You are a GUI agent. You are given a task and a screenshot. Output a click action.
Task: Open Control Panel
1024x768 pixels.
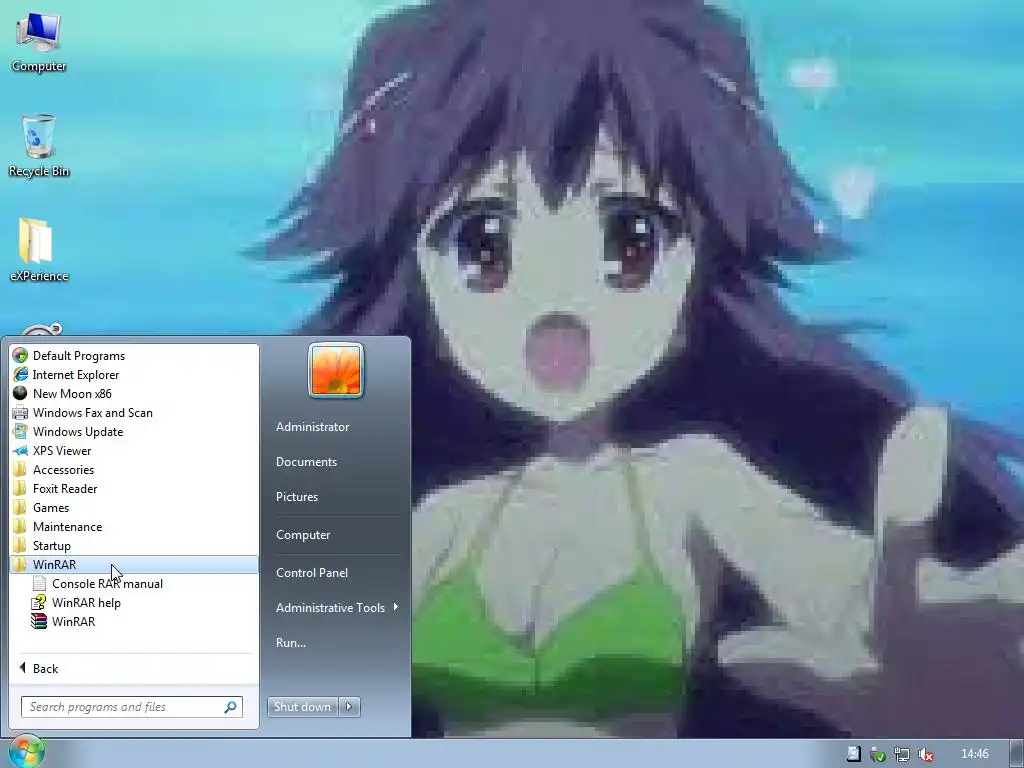(x=312, y=573)
